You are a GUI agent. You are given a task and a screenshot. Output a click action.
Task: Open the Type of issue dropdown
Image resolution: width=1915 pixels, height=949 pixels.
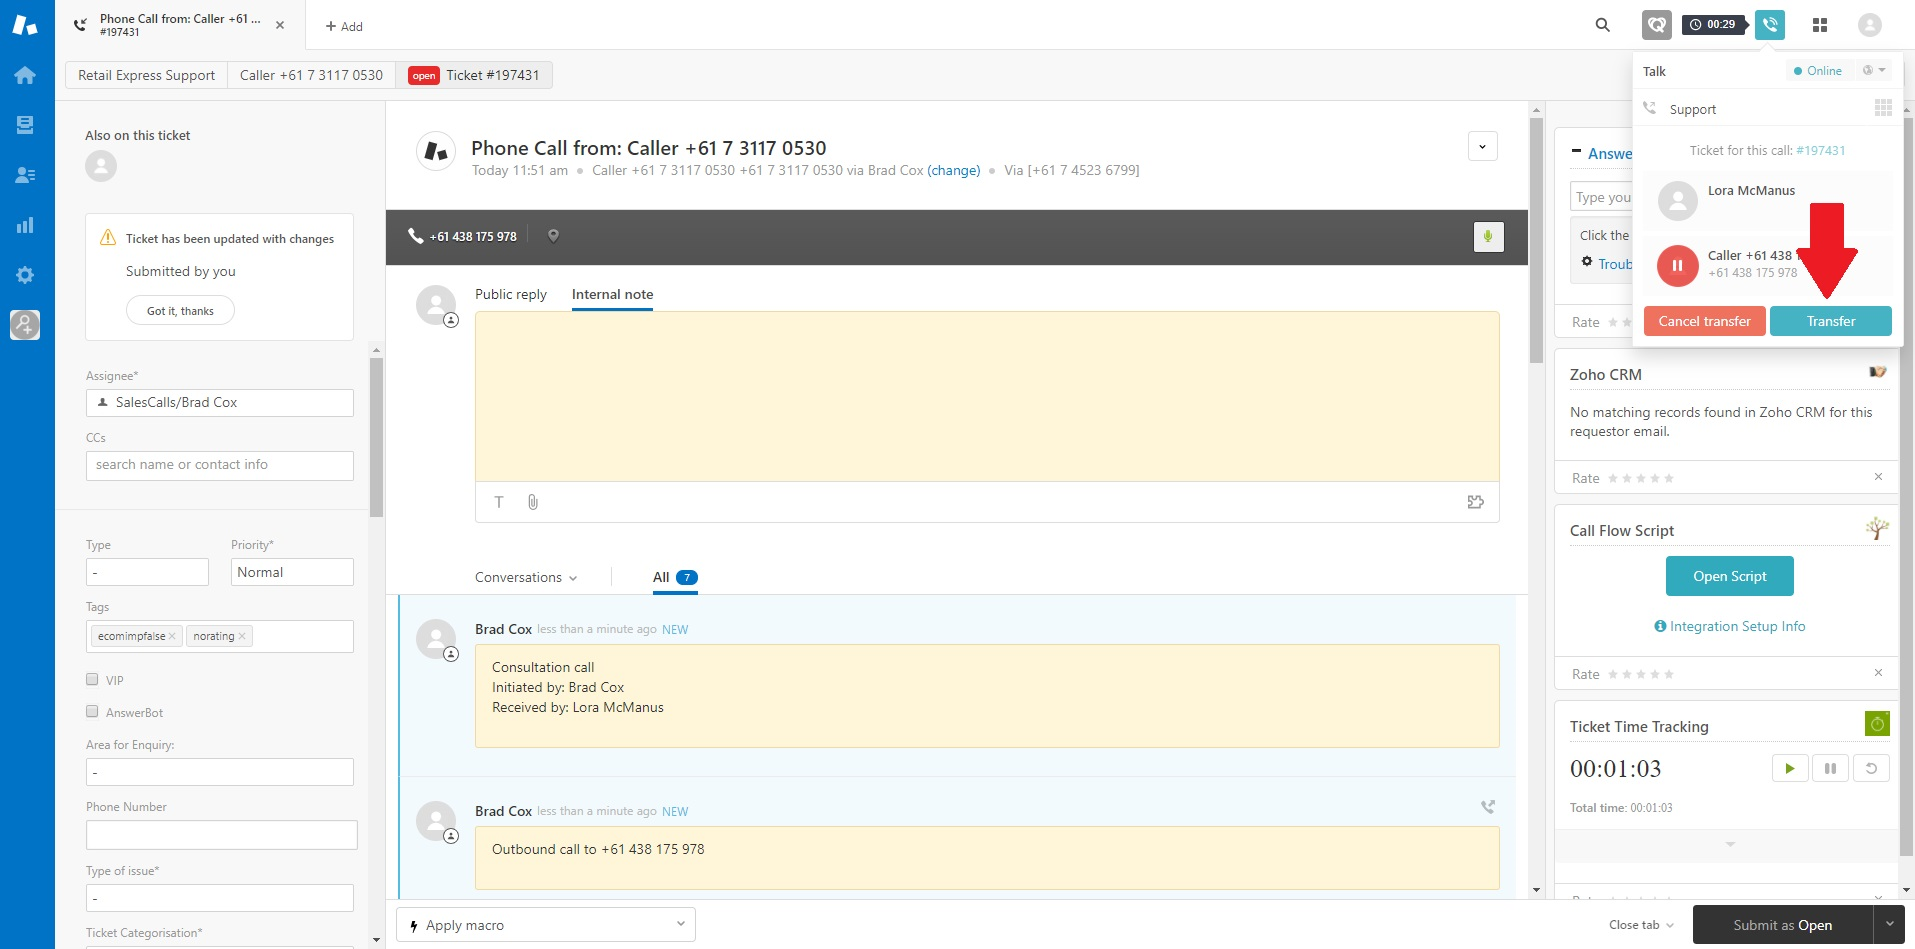point(220,898)
